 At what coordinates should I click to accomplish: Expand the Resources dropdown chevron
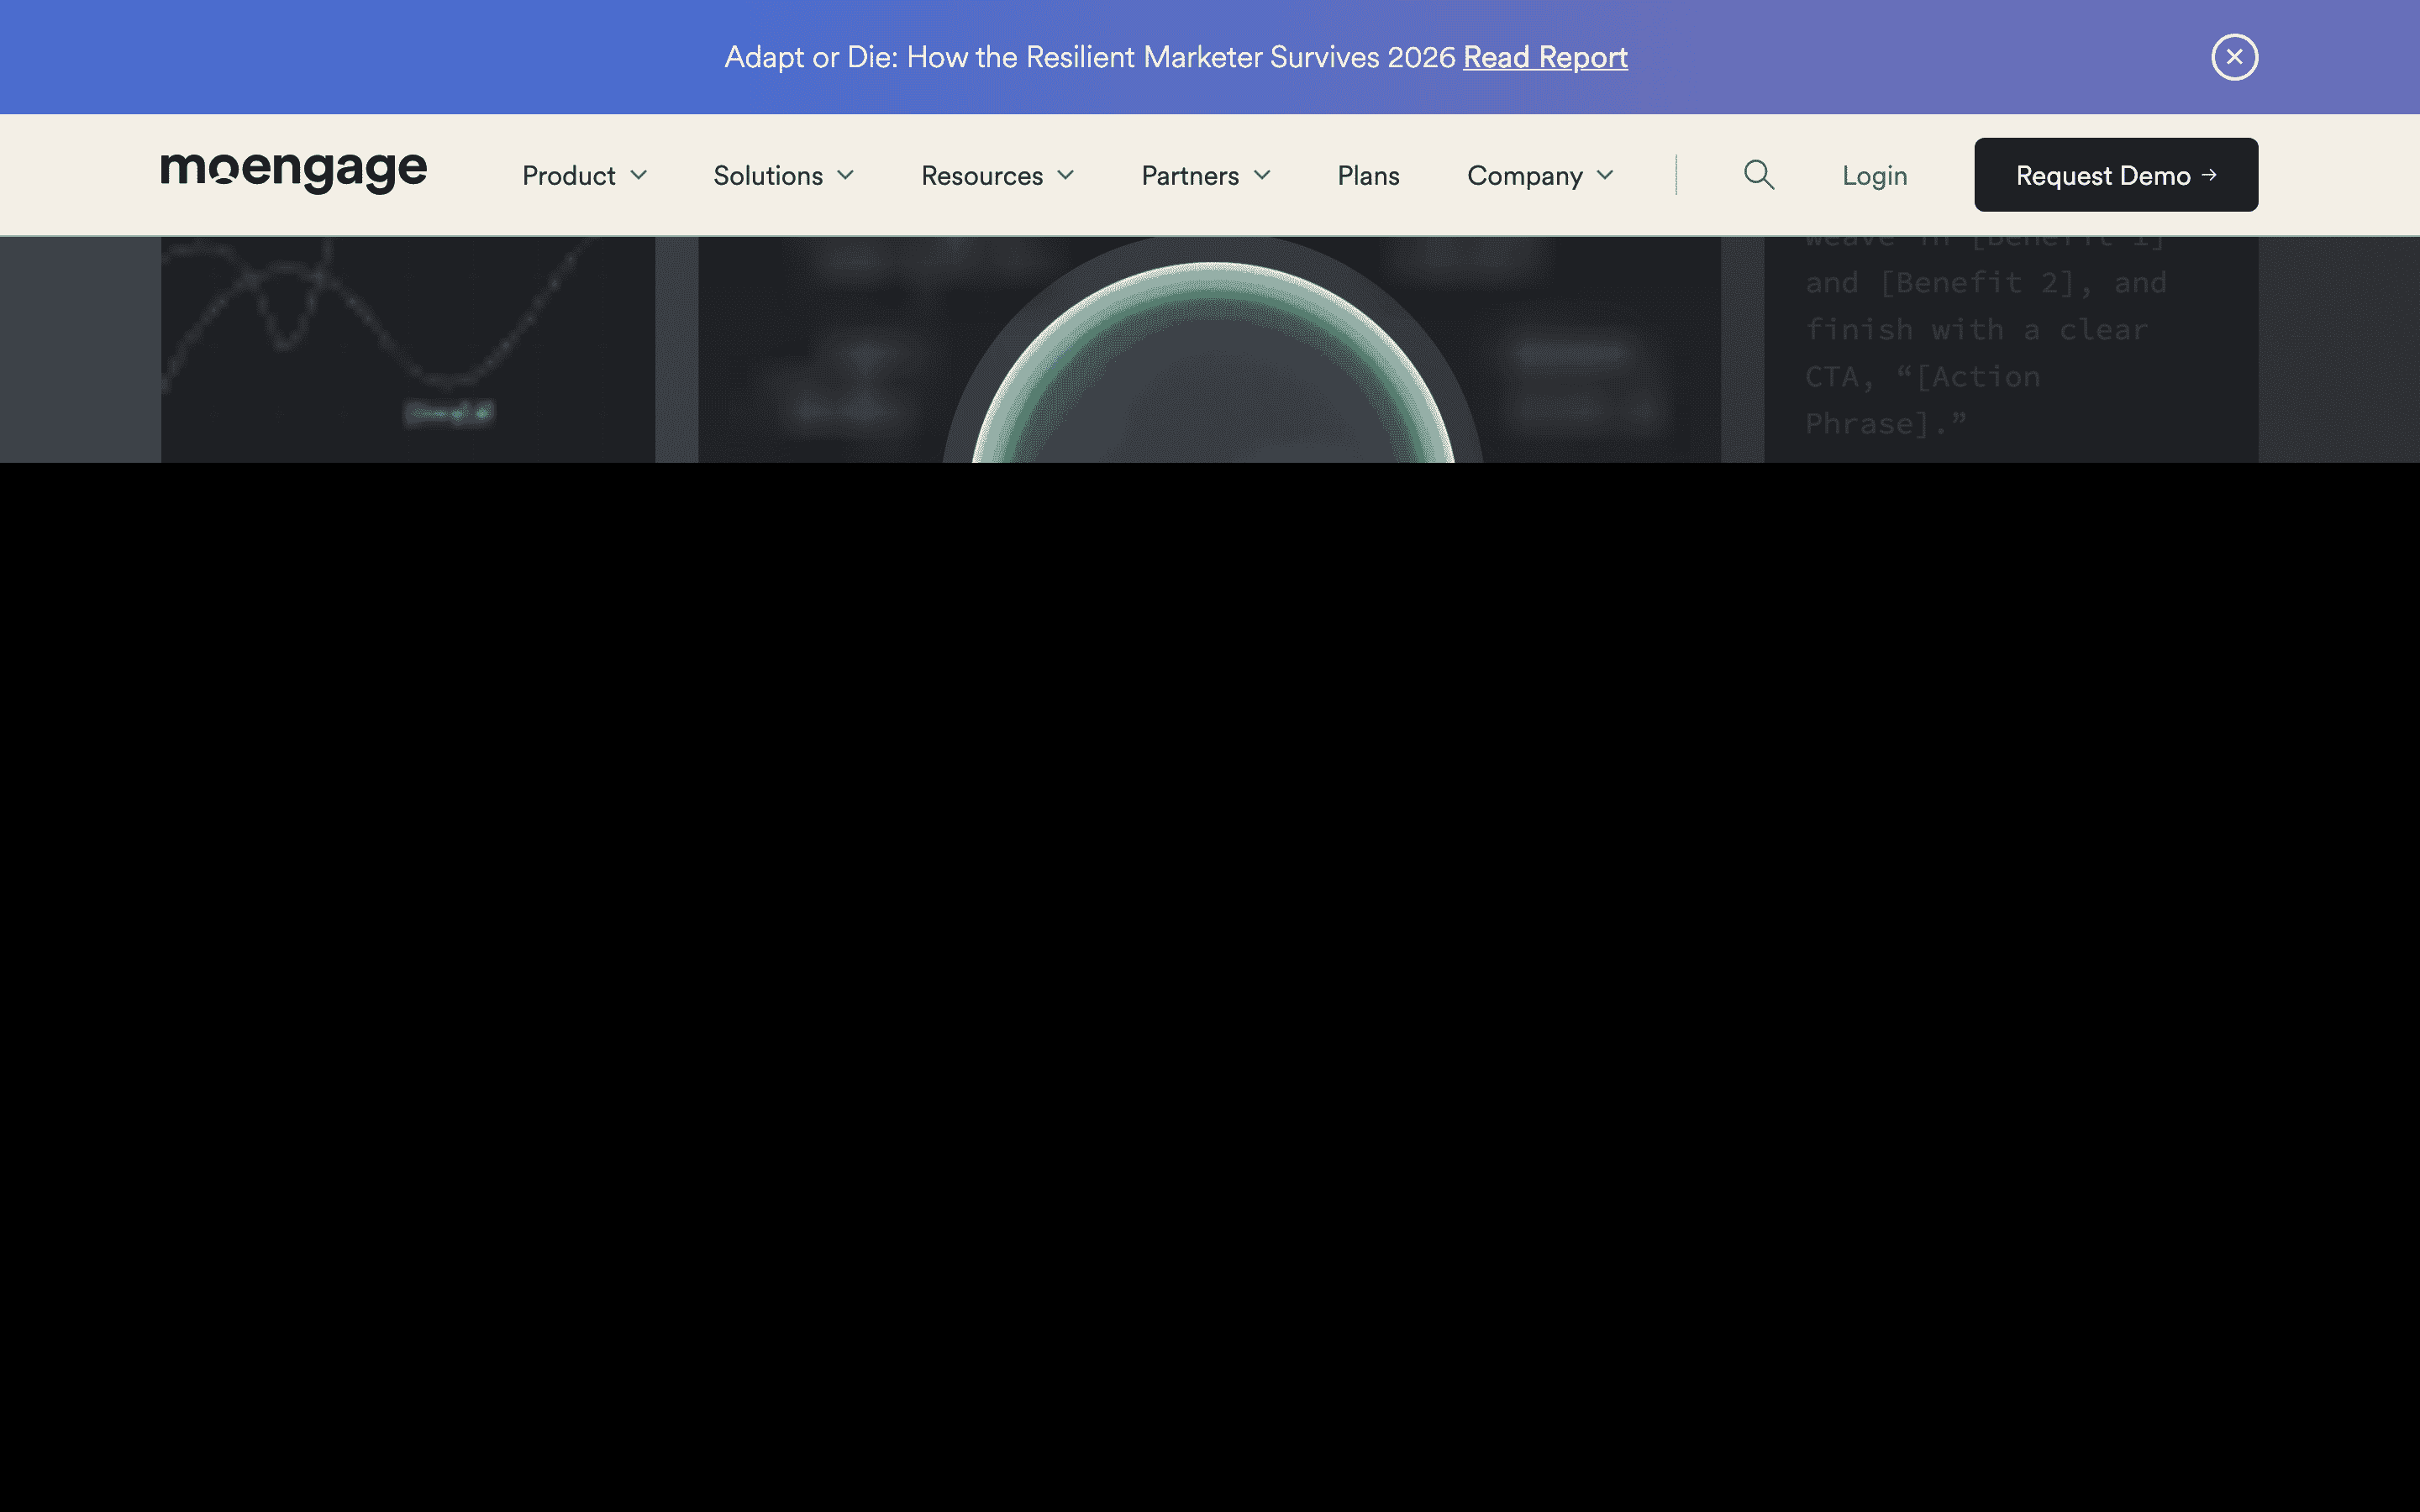1066,175
